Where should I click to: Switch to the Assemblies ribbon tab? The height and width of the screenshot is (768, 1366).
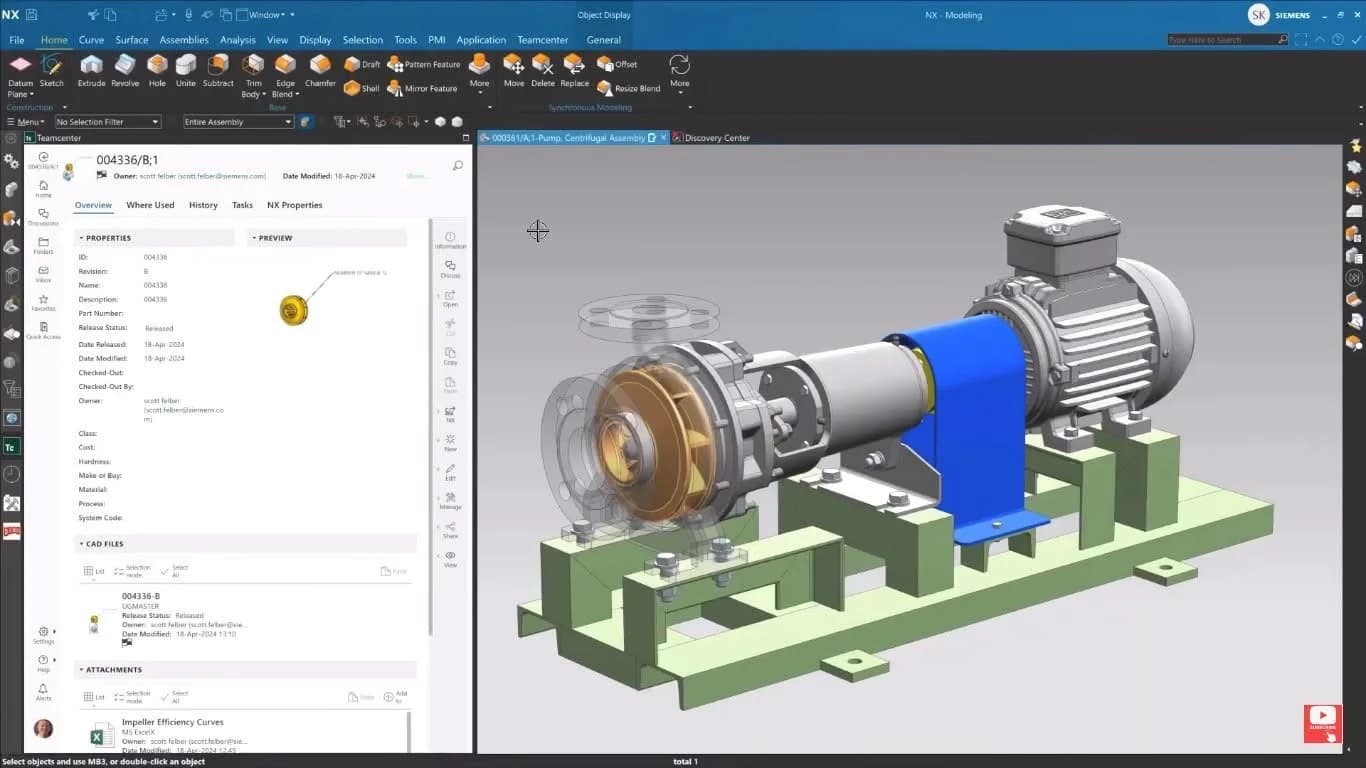coord(184,40)
